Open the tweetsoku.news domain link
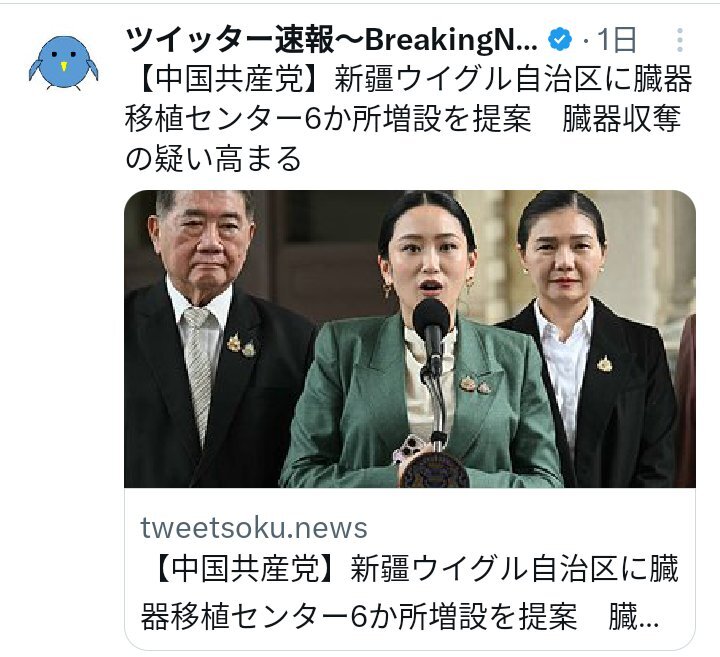This screenshot has height=657, width=720. tap(254, 528)
